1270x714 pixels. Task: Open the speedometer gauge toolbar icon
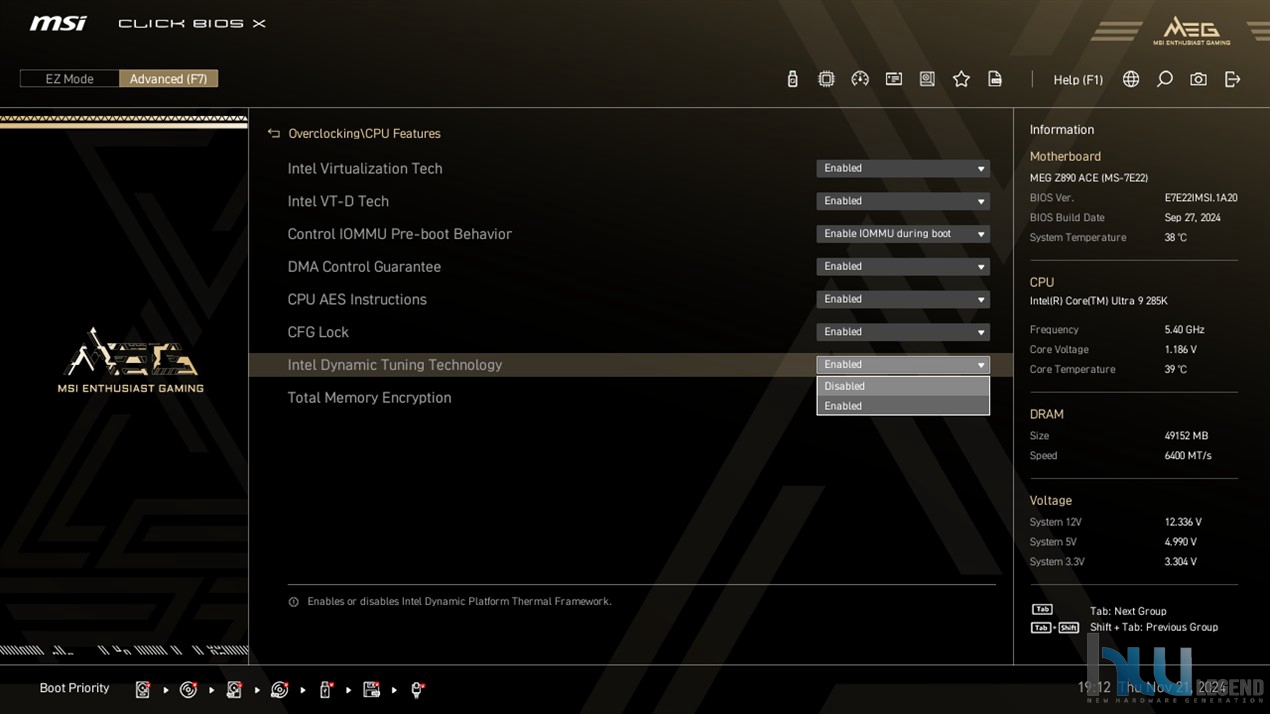(860, 79)
